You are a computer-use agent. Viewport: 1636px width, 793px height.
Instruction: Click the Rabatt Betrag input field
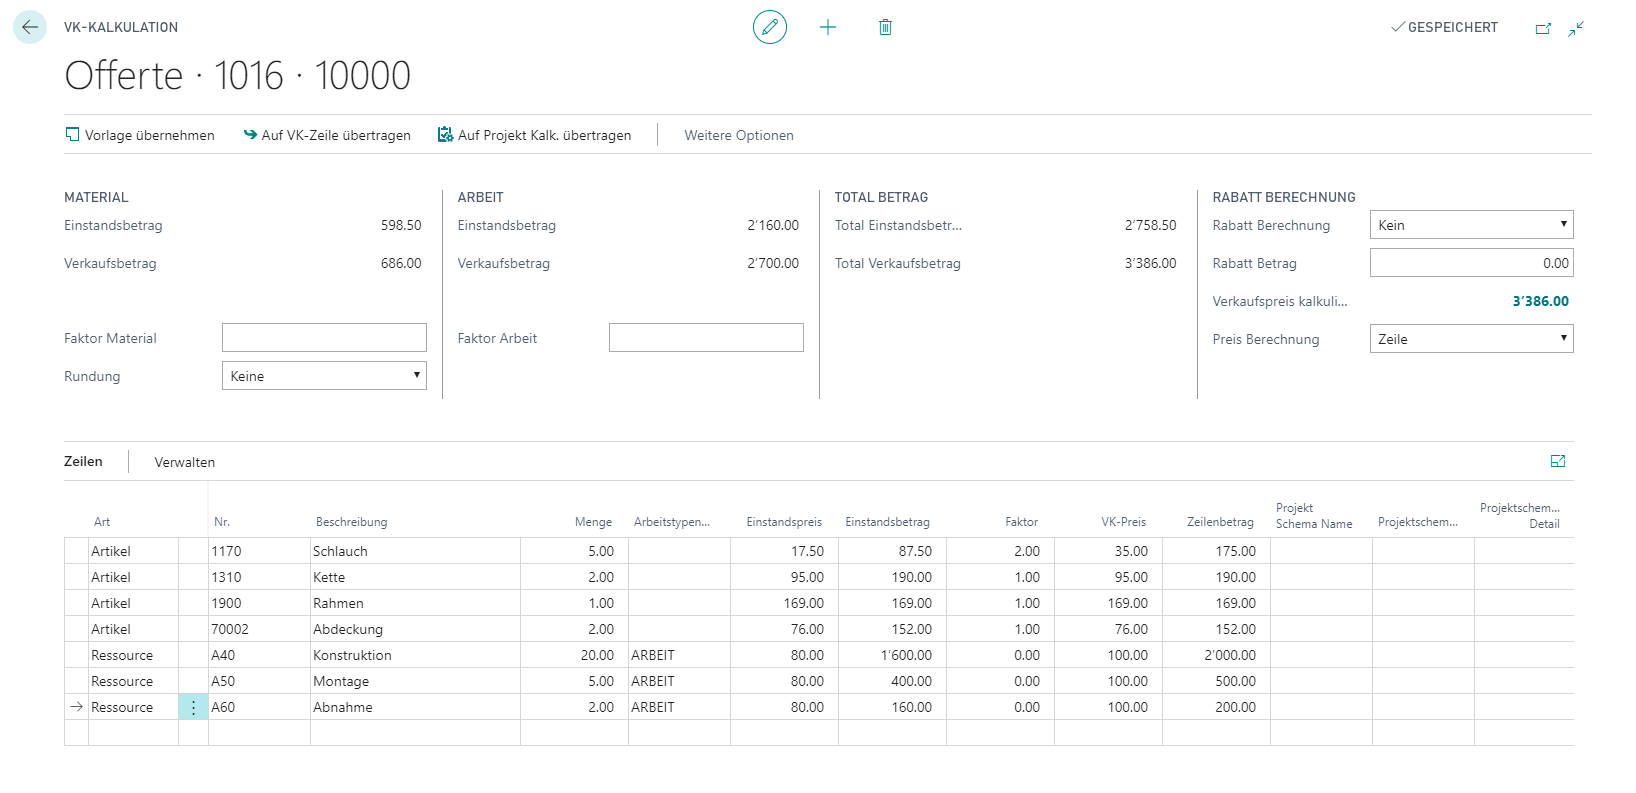pyautogui.click(x=1471, y=263)
